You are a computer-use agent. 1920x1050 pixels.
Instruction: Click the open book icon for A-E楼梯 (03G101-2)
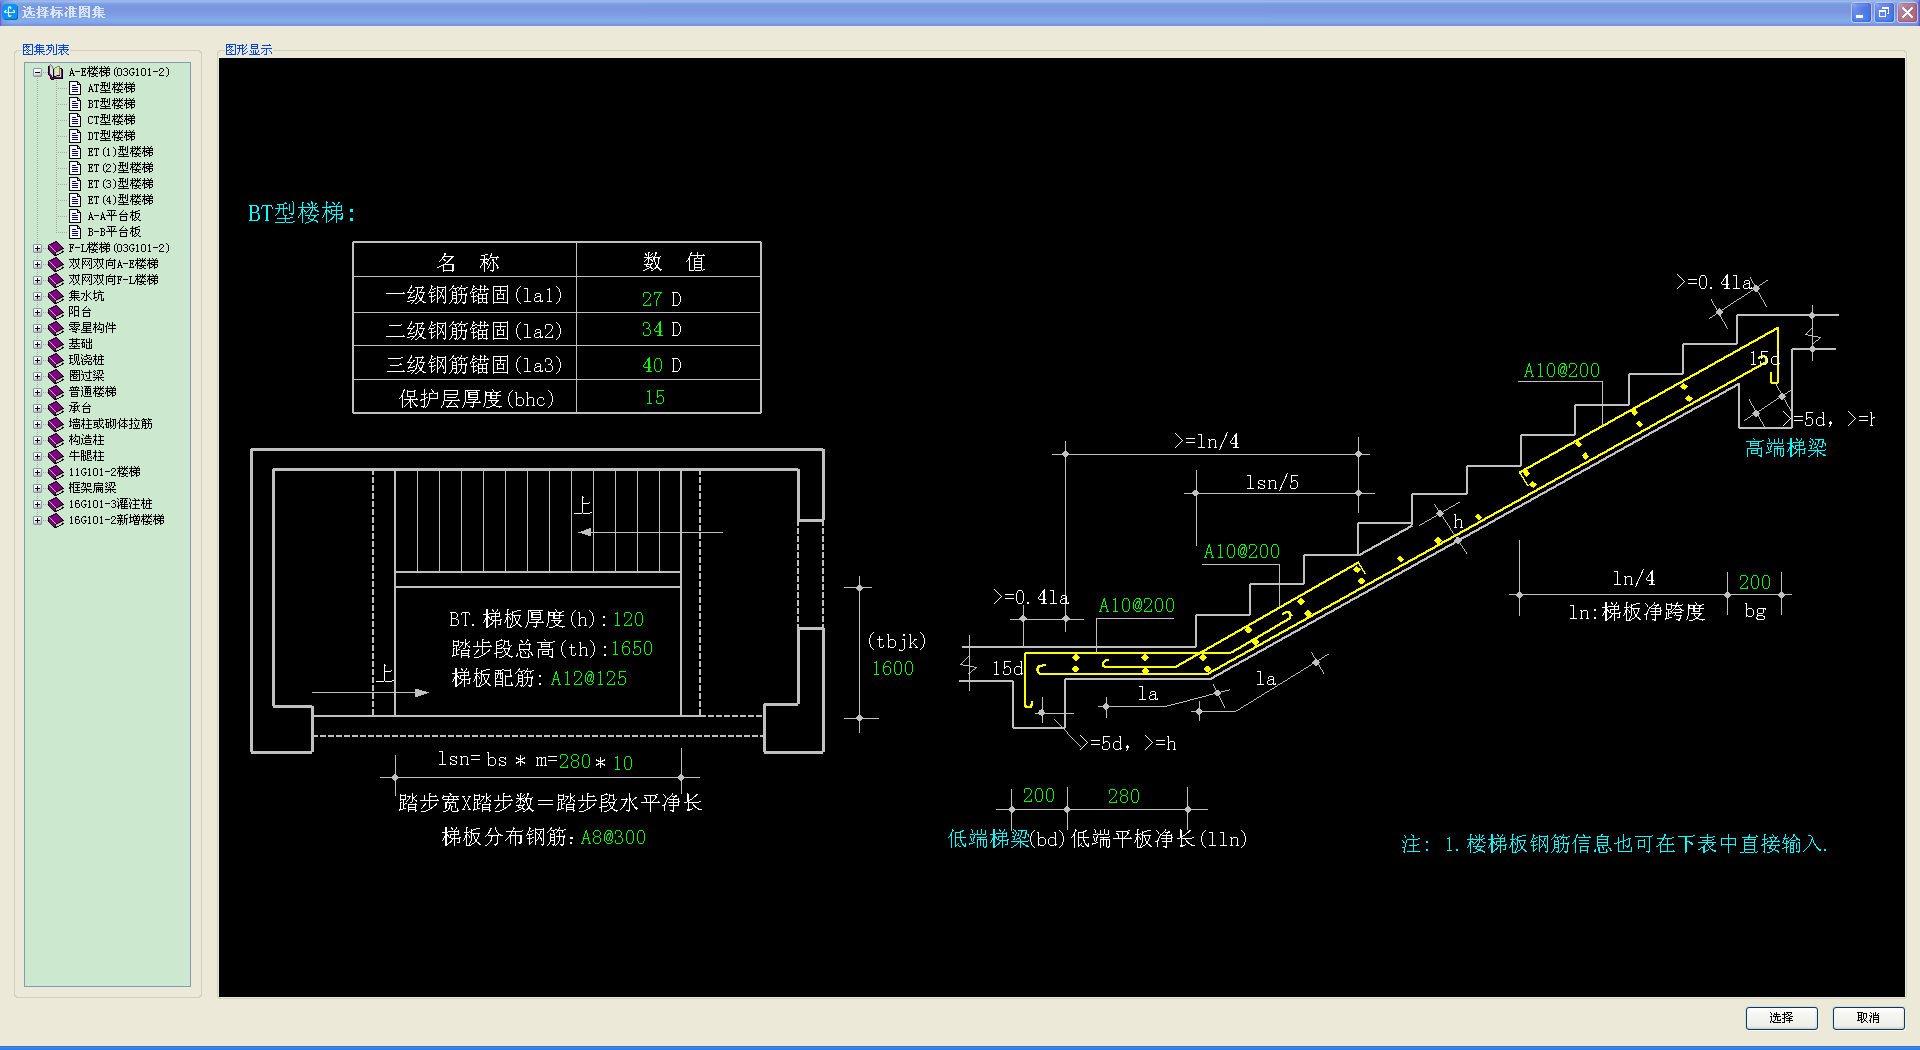click(56, 72)
